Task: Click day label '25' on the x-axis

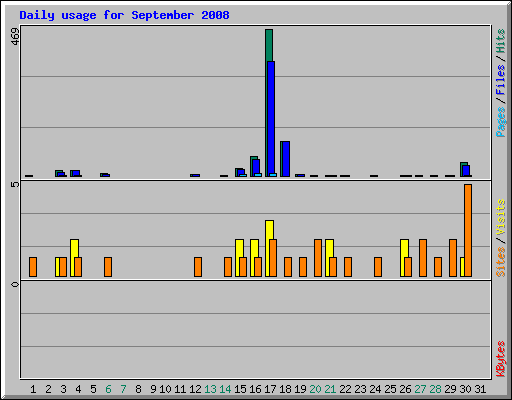Action: pyautogui.click(x=390, y=389)
